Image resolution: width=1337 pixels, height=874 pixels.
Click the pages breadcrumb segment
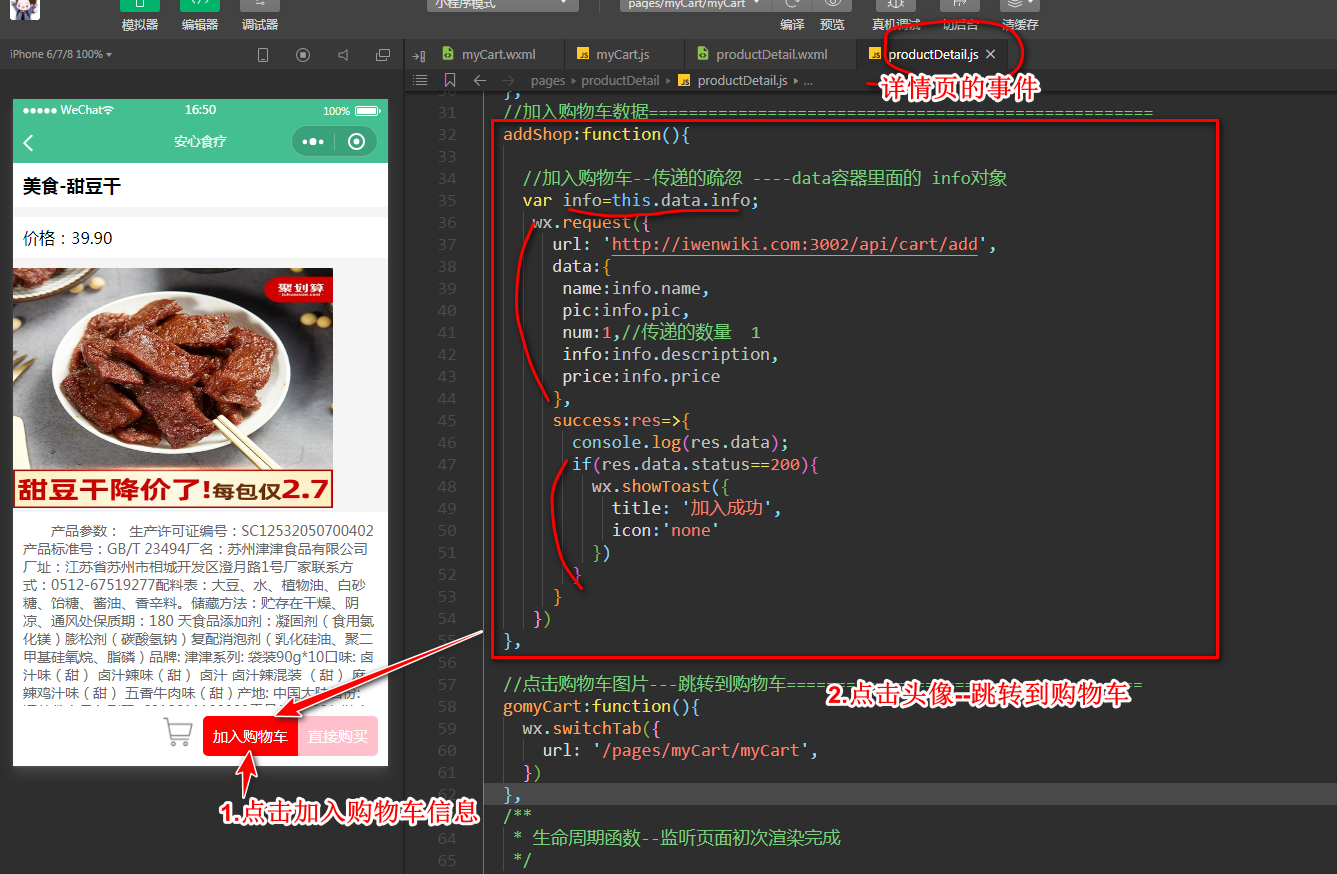coord(548,81)
